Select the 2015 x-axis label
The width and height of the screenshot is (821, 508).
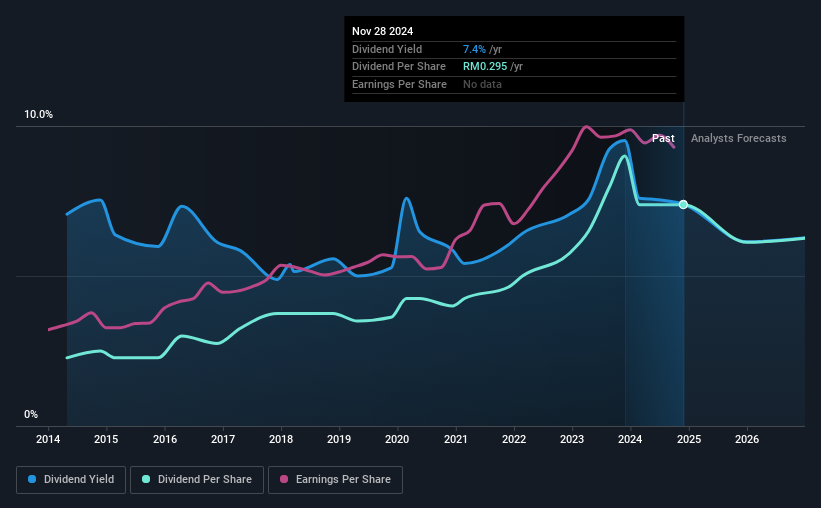coord(106,439)
